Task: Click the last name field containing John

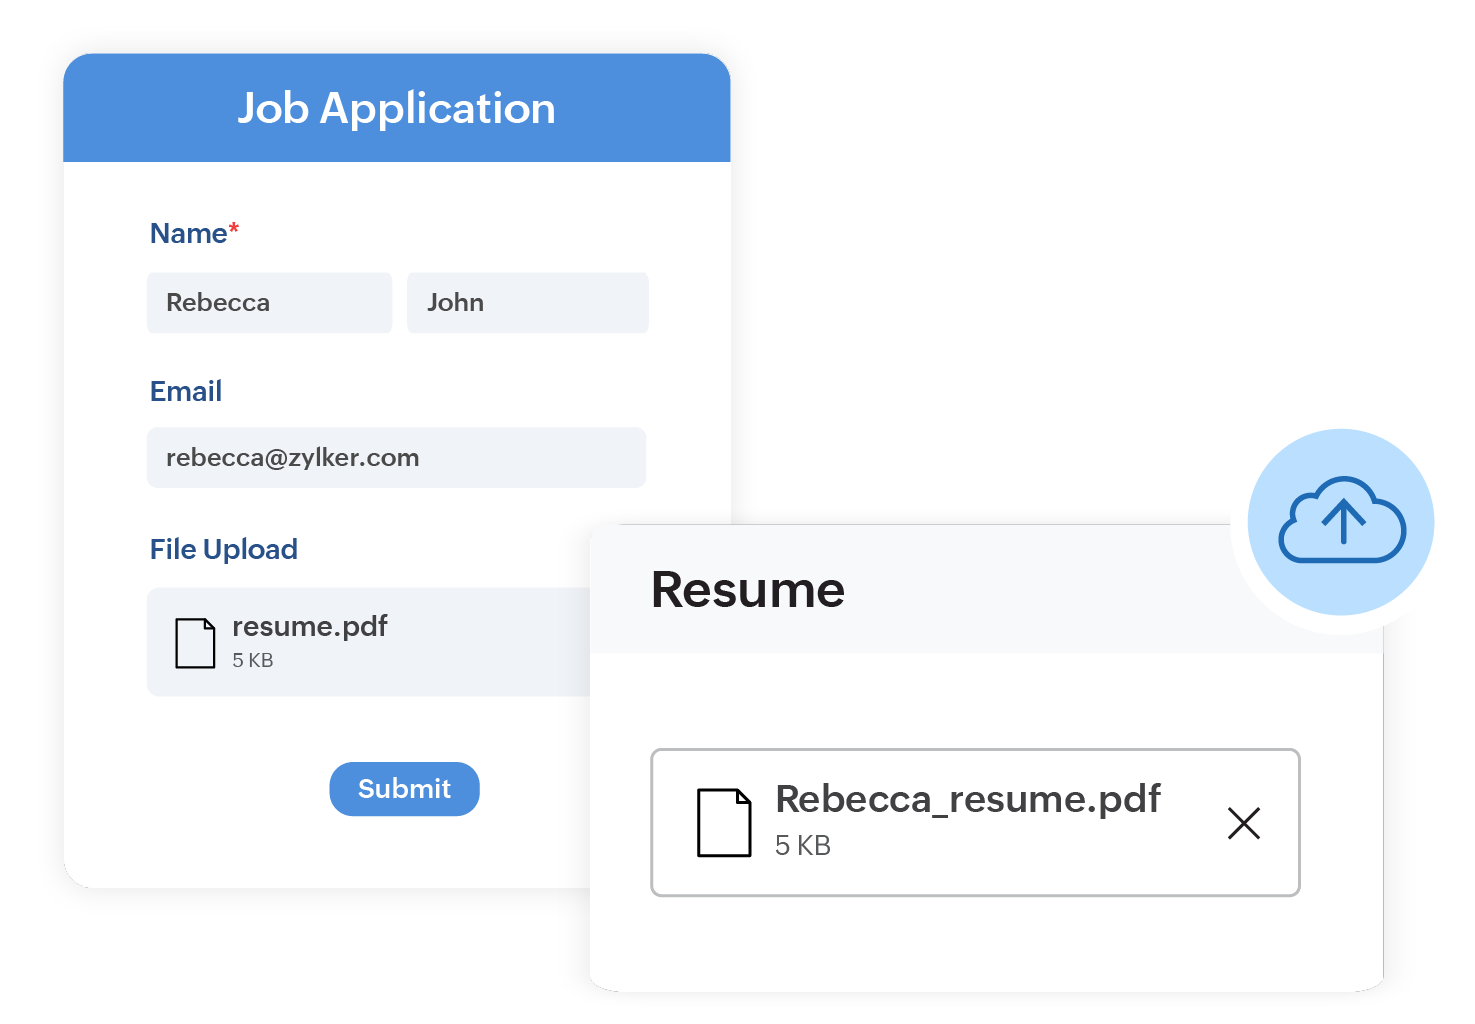Action: pyautogui.click(x=527, y=302)
